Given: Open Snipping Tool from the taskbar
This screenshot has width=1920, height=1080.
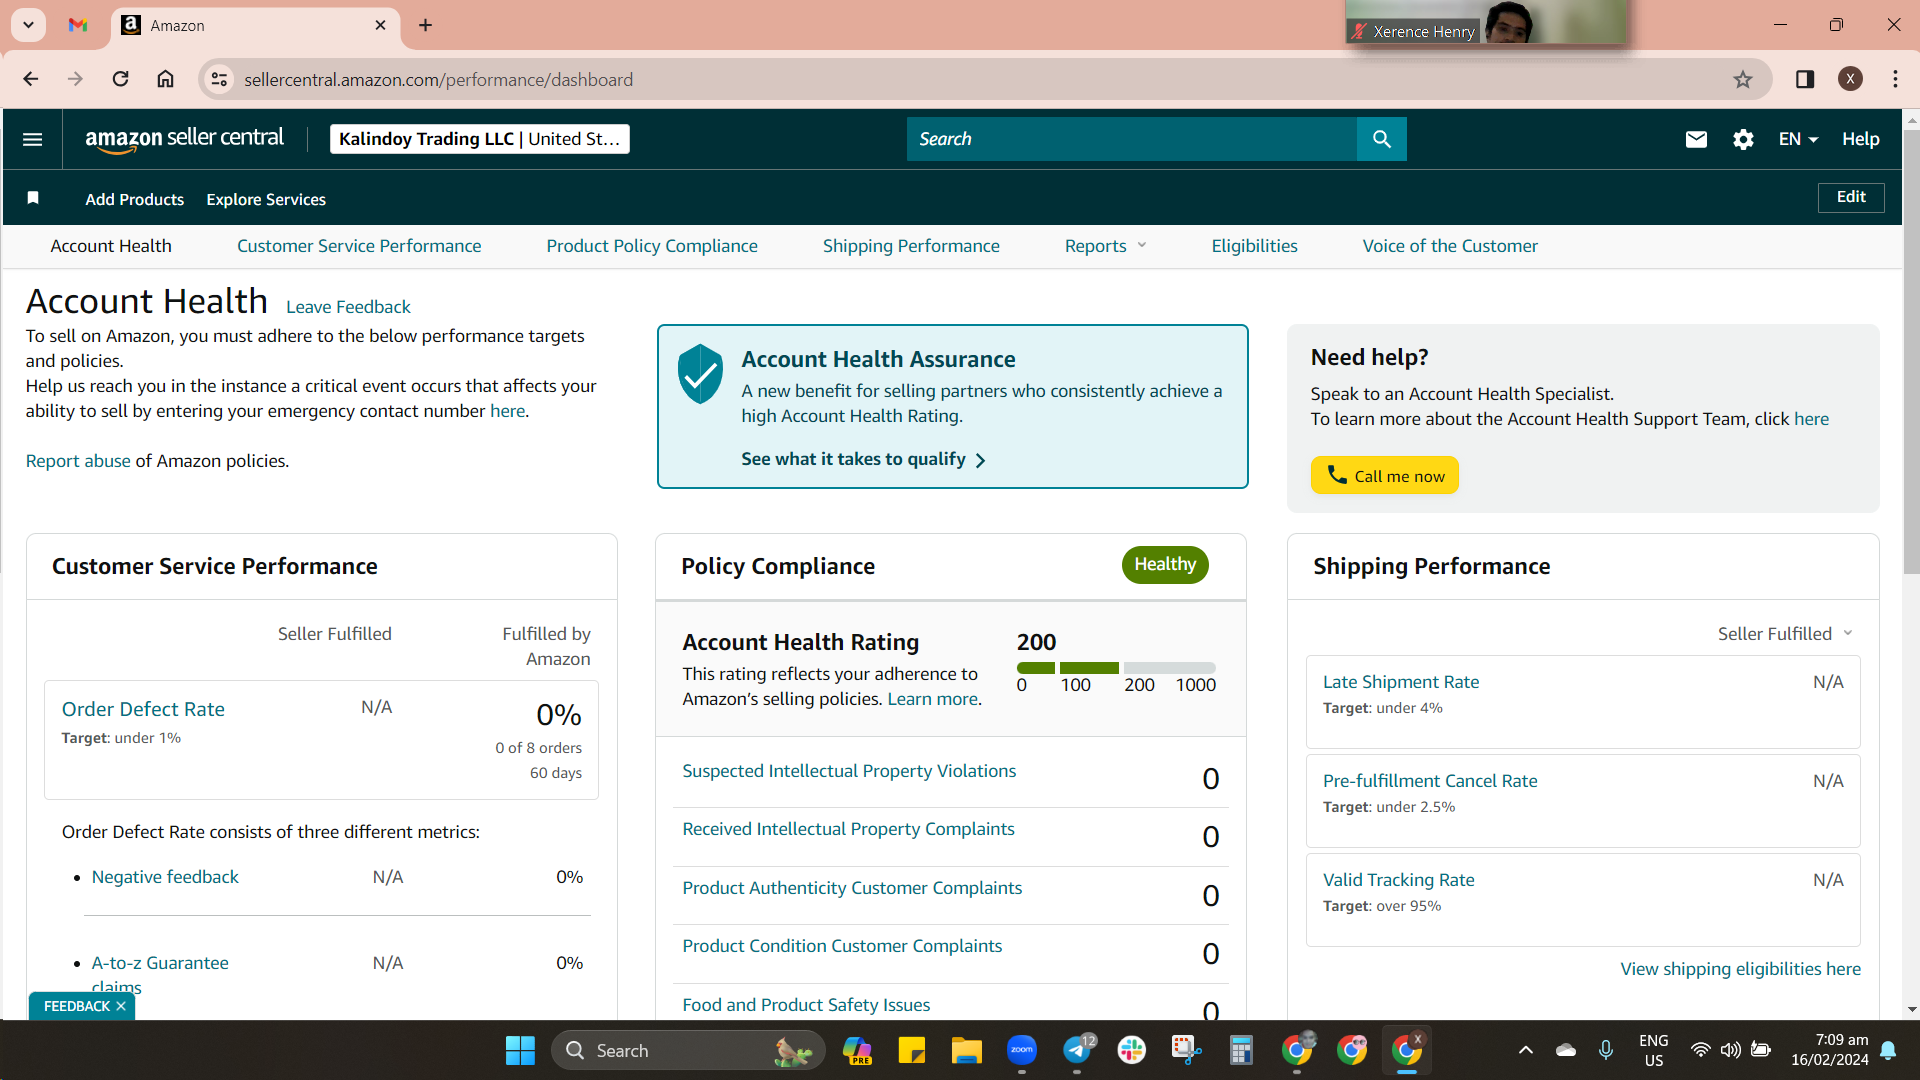Looking at the screenshot, I should pyautogui.click(x=1186, y=1050).
